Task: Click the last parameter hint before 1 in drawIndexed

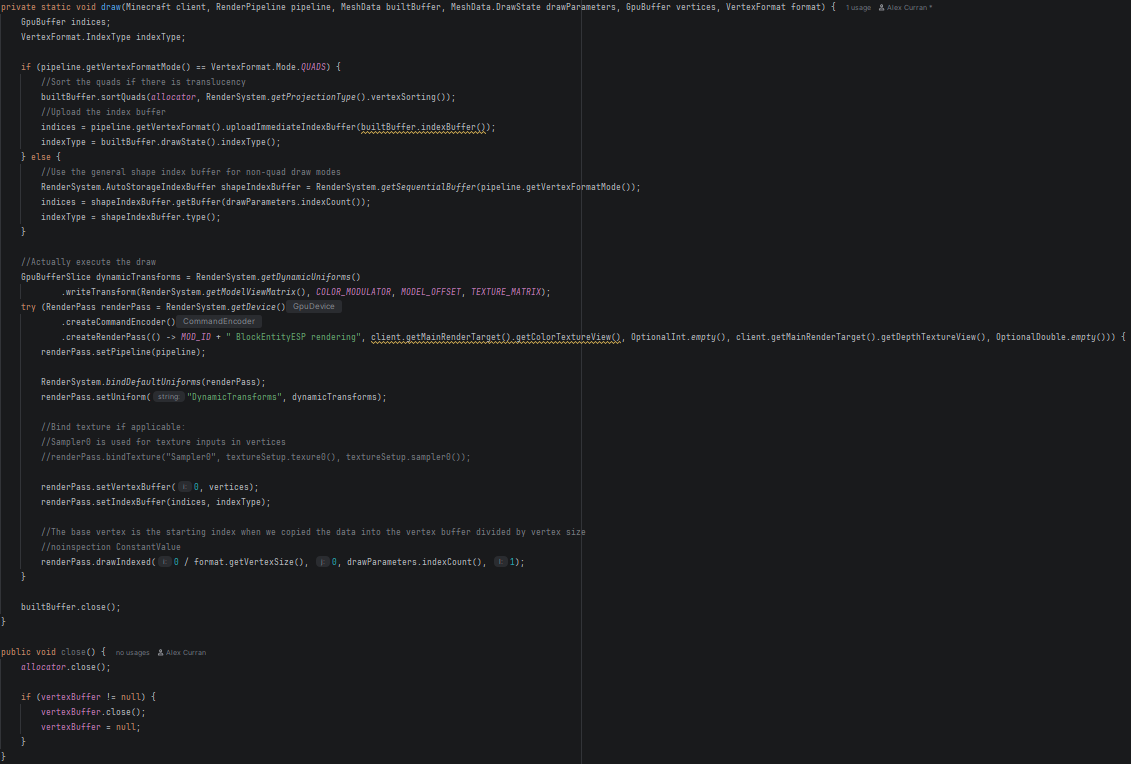Action: [x=501, y=562]
